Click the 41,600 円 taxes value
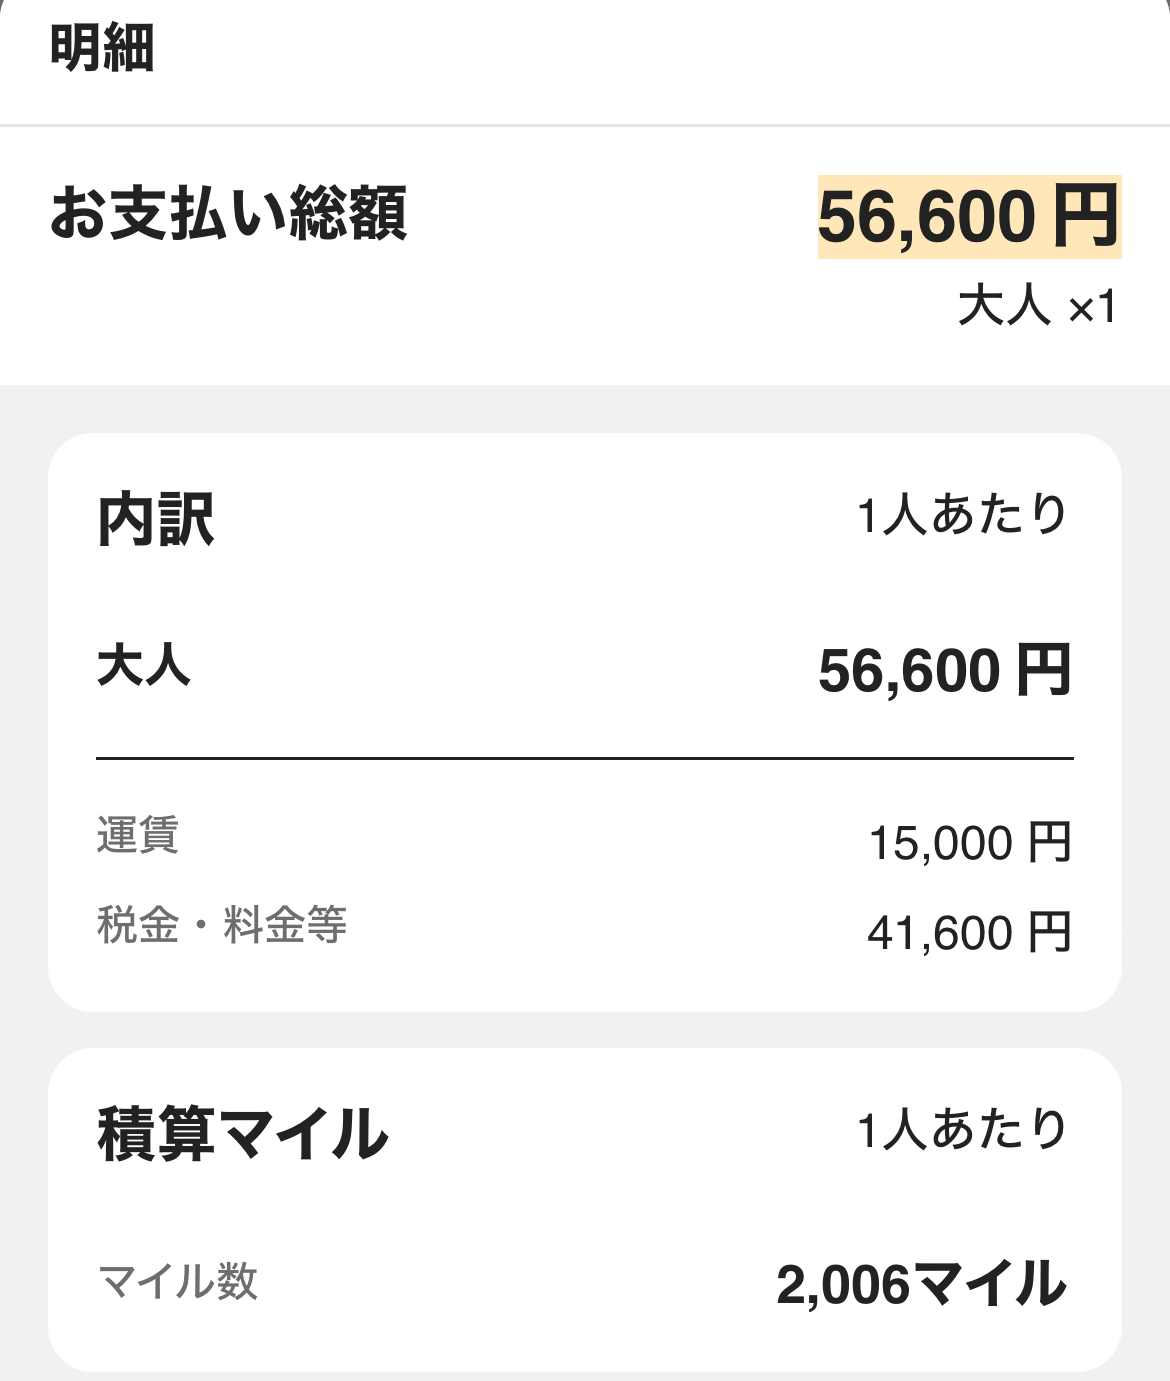 pyautogui.click(x=970, y=933)
